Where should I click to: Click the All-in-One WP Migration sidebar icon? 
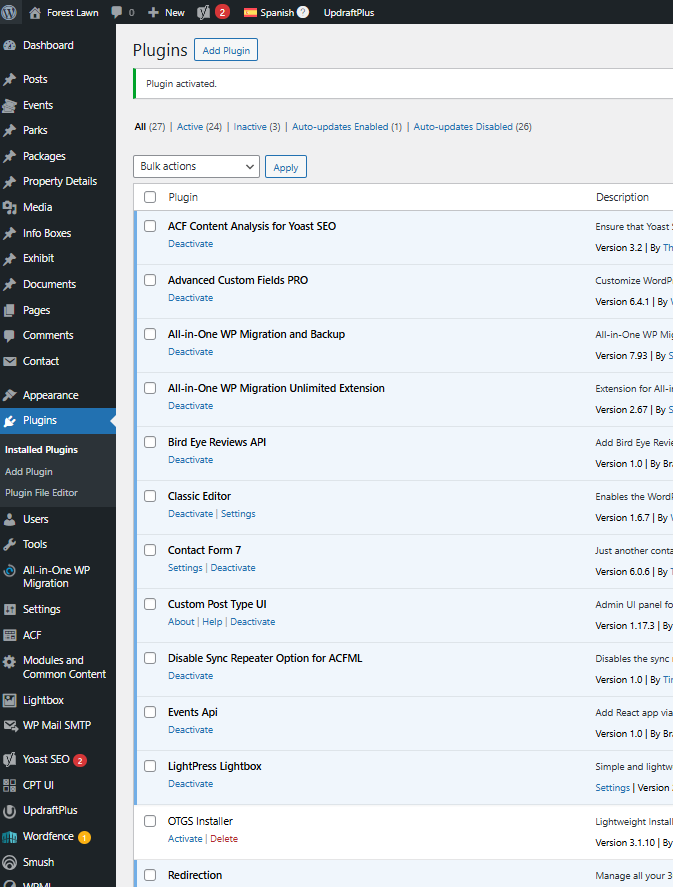click(10, 571)
